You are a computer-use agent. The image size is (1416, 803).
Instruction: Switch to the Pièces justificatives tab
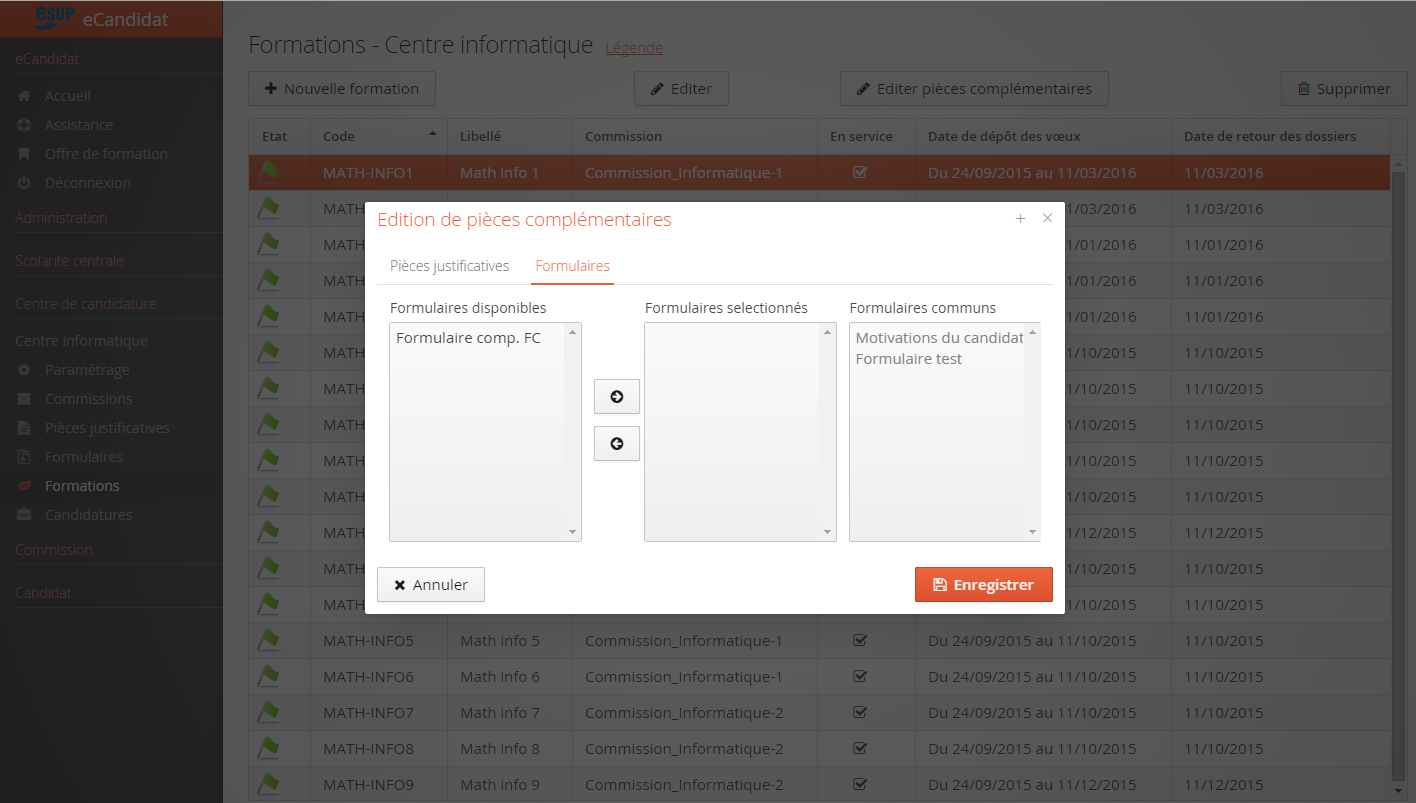[449, 266]
